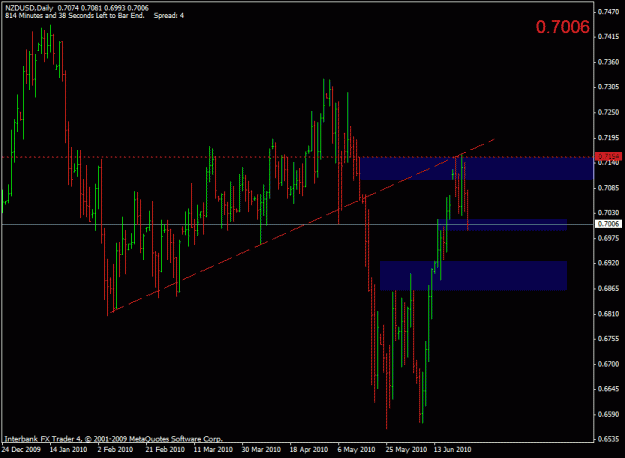Click the '25 May 2010' date label
The image size is (625, 458).
[x=406, y=450]
